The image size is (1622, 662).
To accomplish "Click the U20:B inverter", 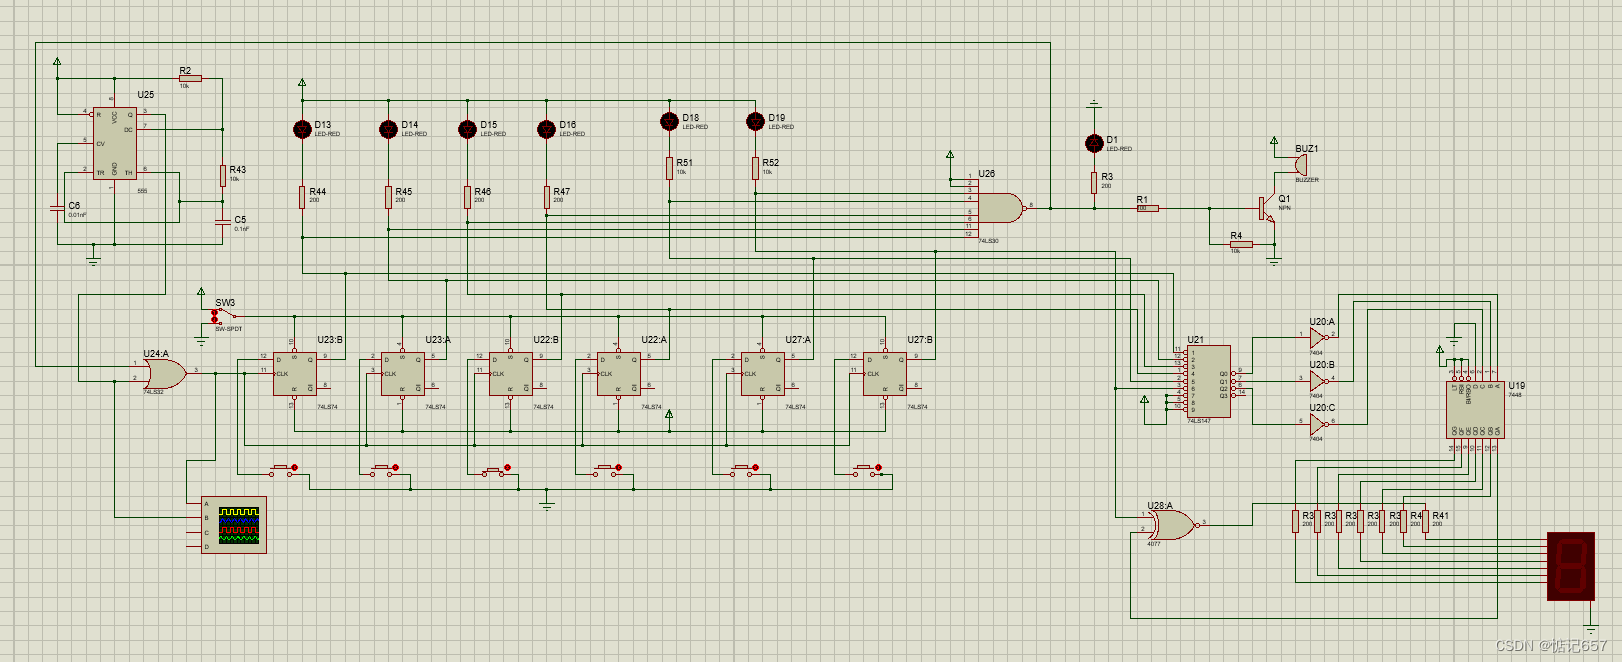I will pyautogui.click(x=1319, y=381).
